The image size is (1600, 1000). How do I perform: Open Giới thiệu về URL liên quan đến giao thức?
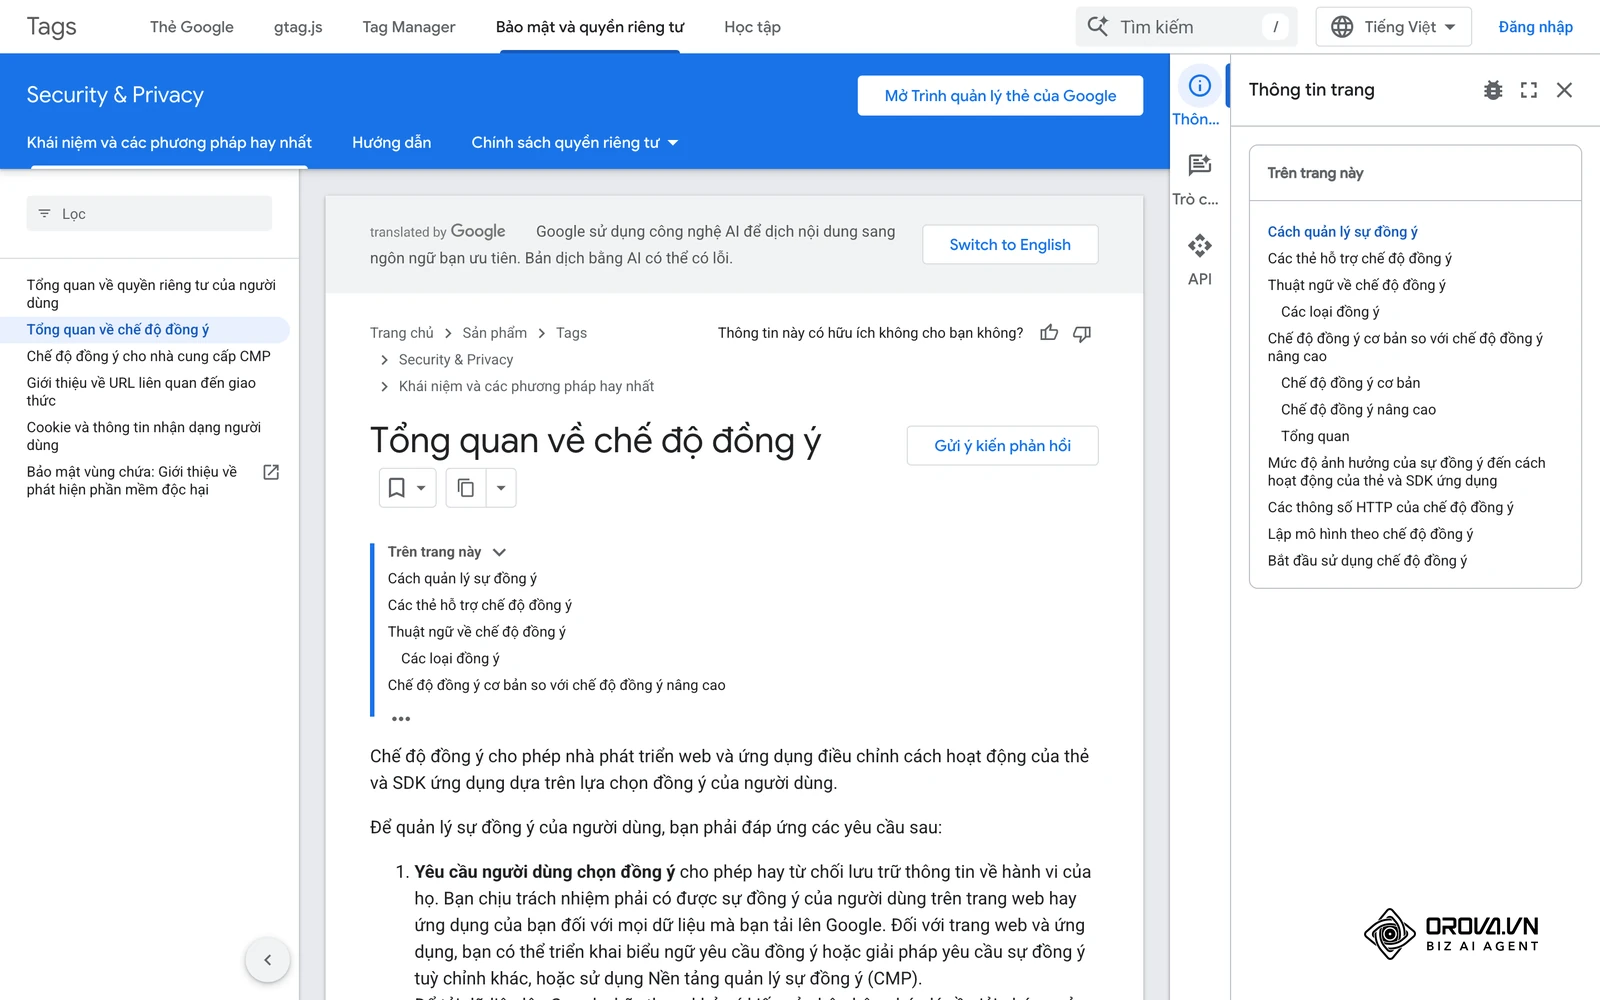click(141, 392)
